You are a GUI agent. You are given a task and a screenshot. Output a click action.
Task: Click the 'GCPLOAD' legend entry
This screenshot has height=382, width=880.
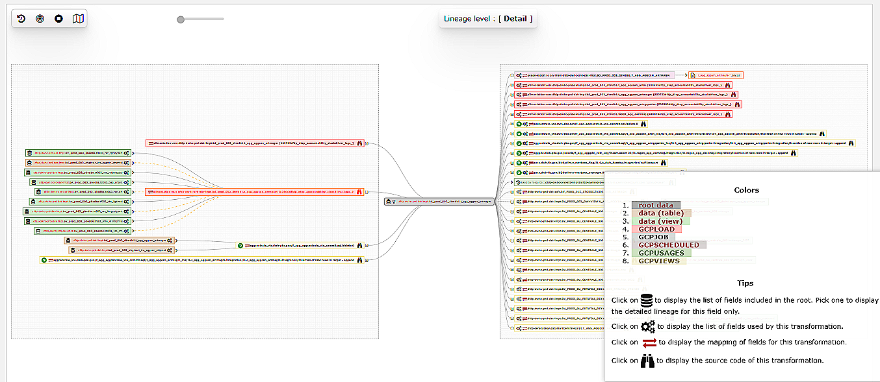coord(657,229)
